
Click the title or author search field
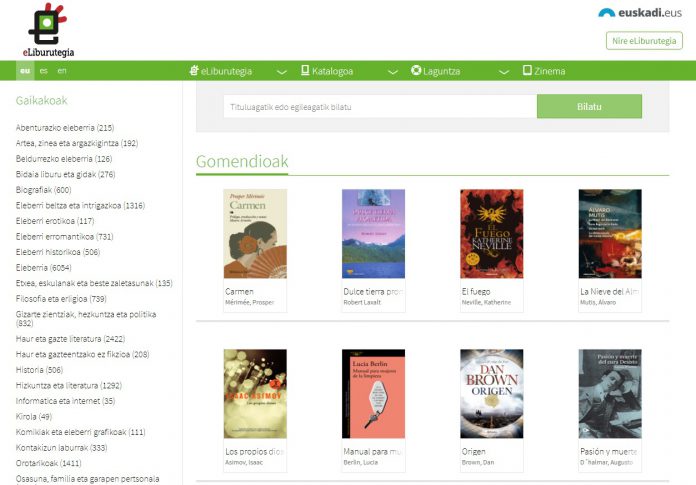click(x=379, y=106)
